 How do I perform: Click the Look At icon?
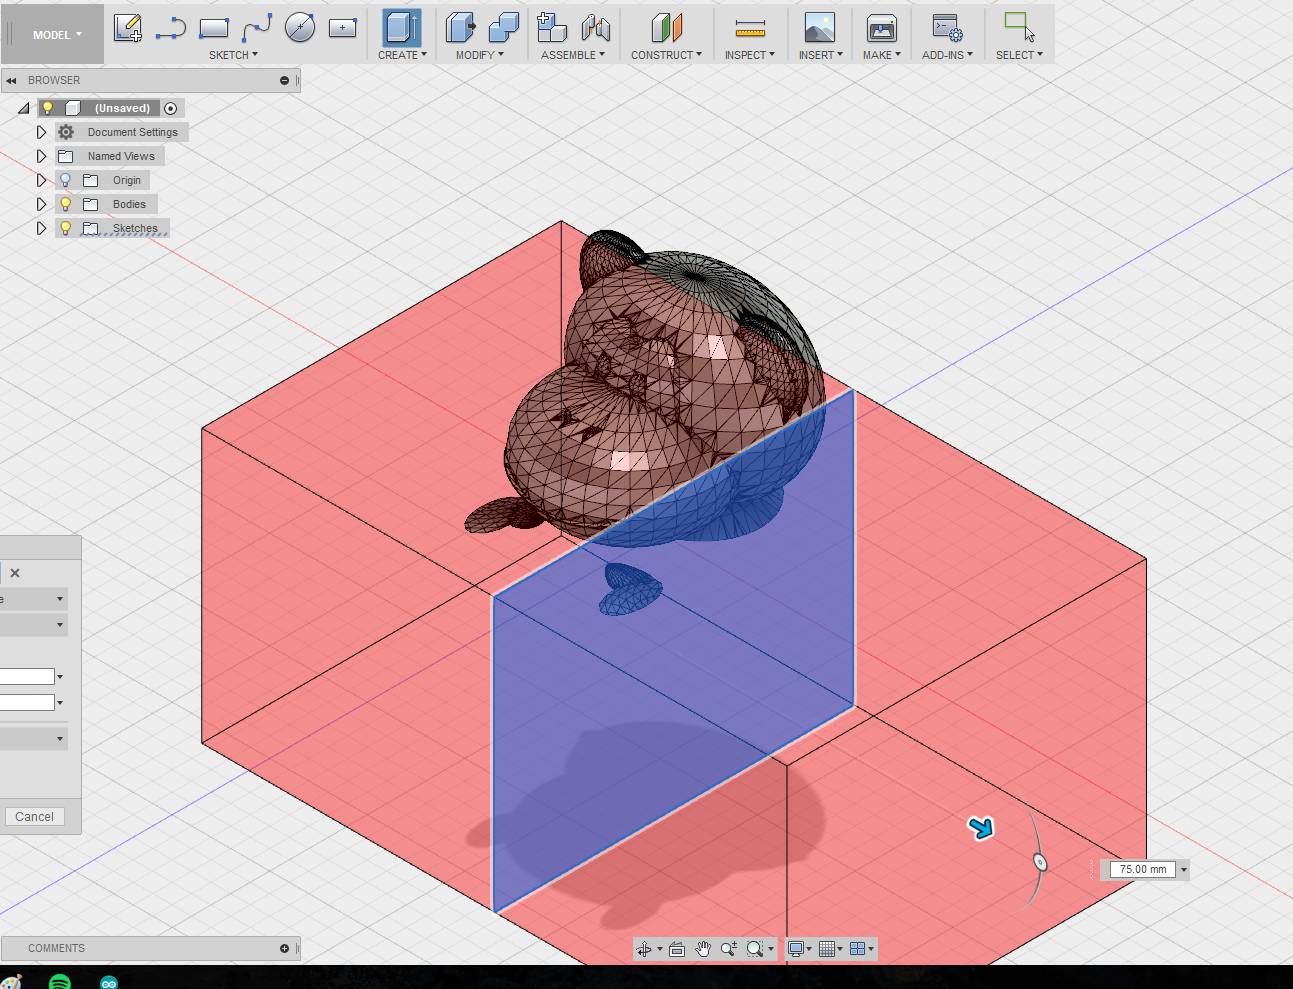coord(677,949)
